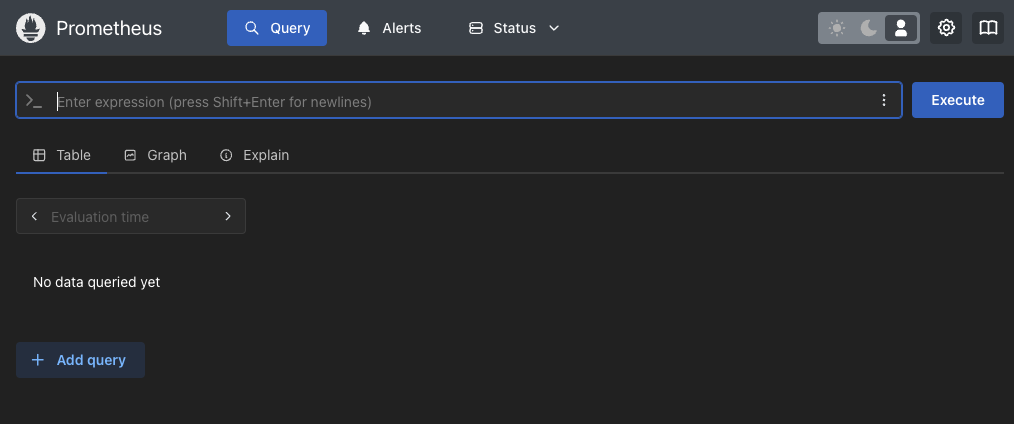Viewport: 1014px width, 424px height.
Task: Switch to the Graph tab
Action: tap(155, 155)
